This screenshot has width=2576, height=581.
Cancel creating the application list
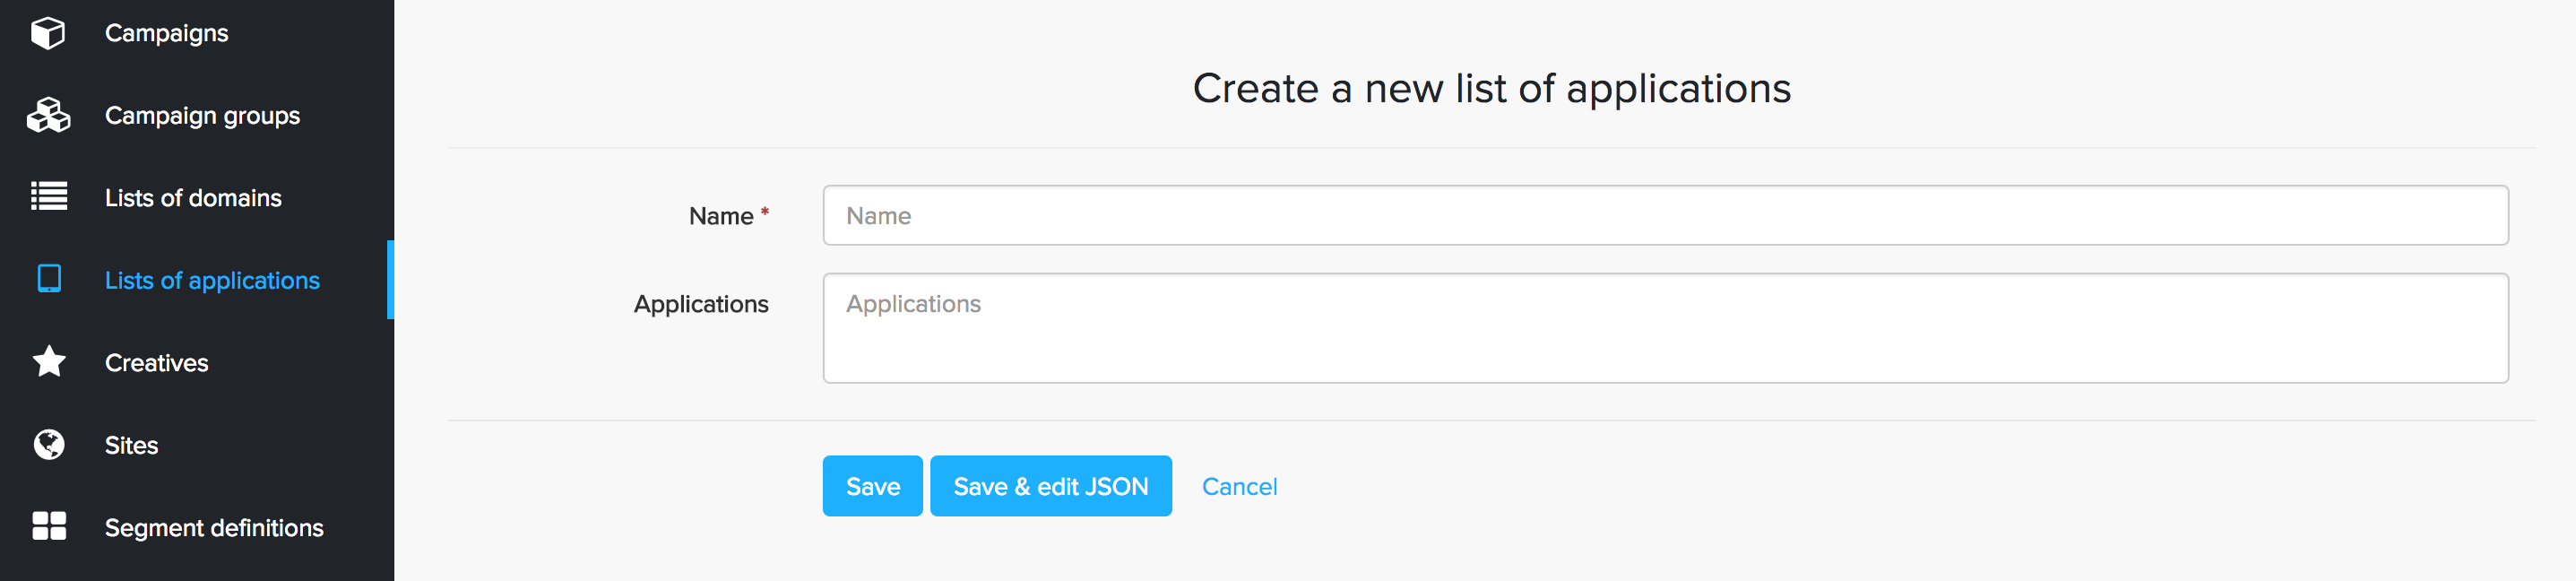[1239, 487]
